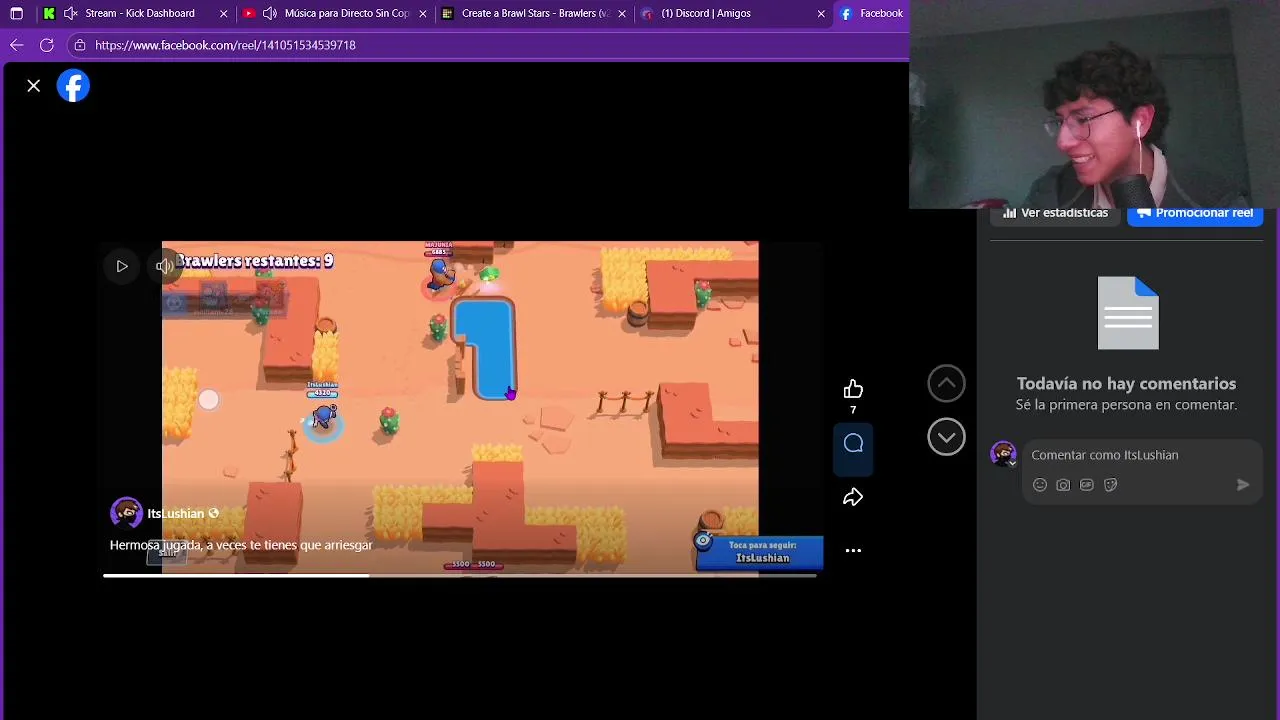The width and height of the screenshot is (1280, 720).
Task: Reload the current page
Action: pos(46,45)
